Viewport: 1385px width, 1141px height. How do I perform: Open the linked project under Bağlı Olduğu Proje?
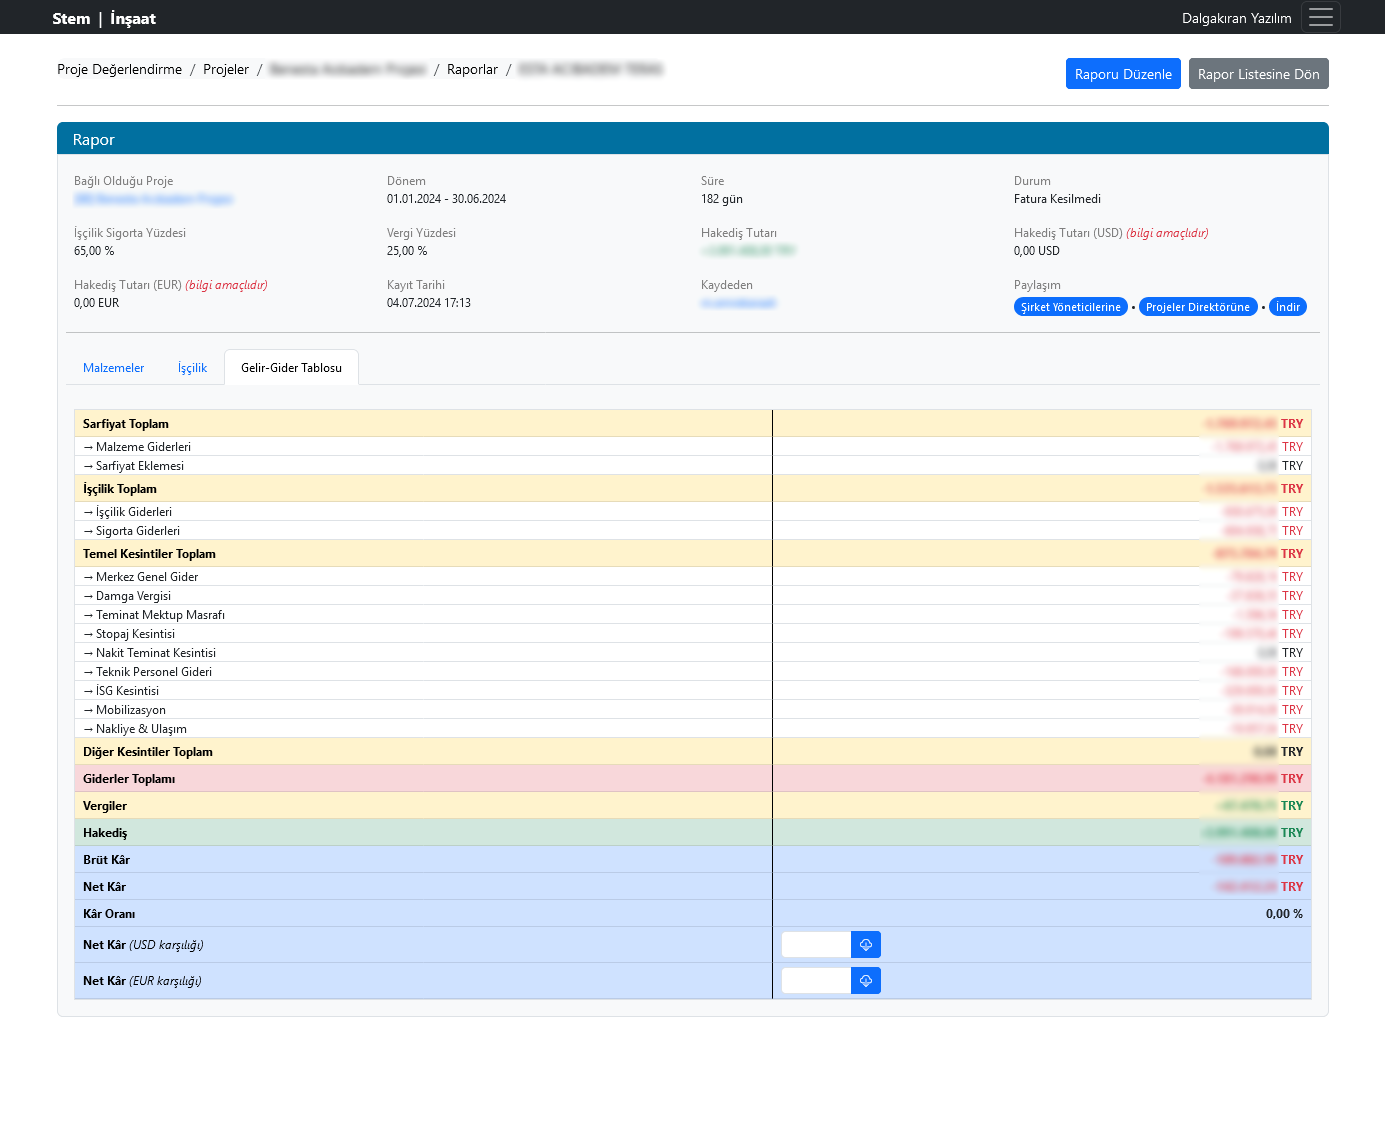pos(153,199)
